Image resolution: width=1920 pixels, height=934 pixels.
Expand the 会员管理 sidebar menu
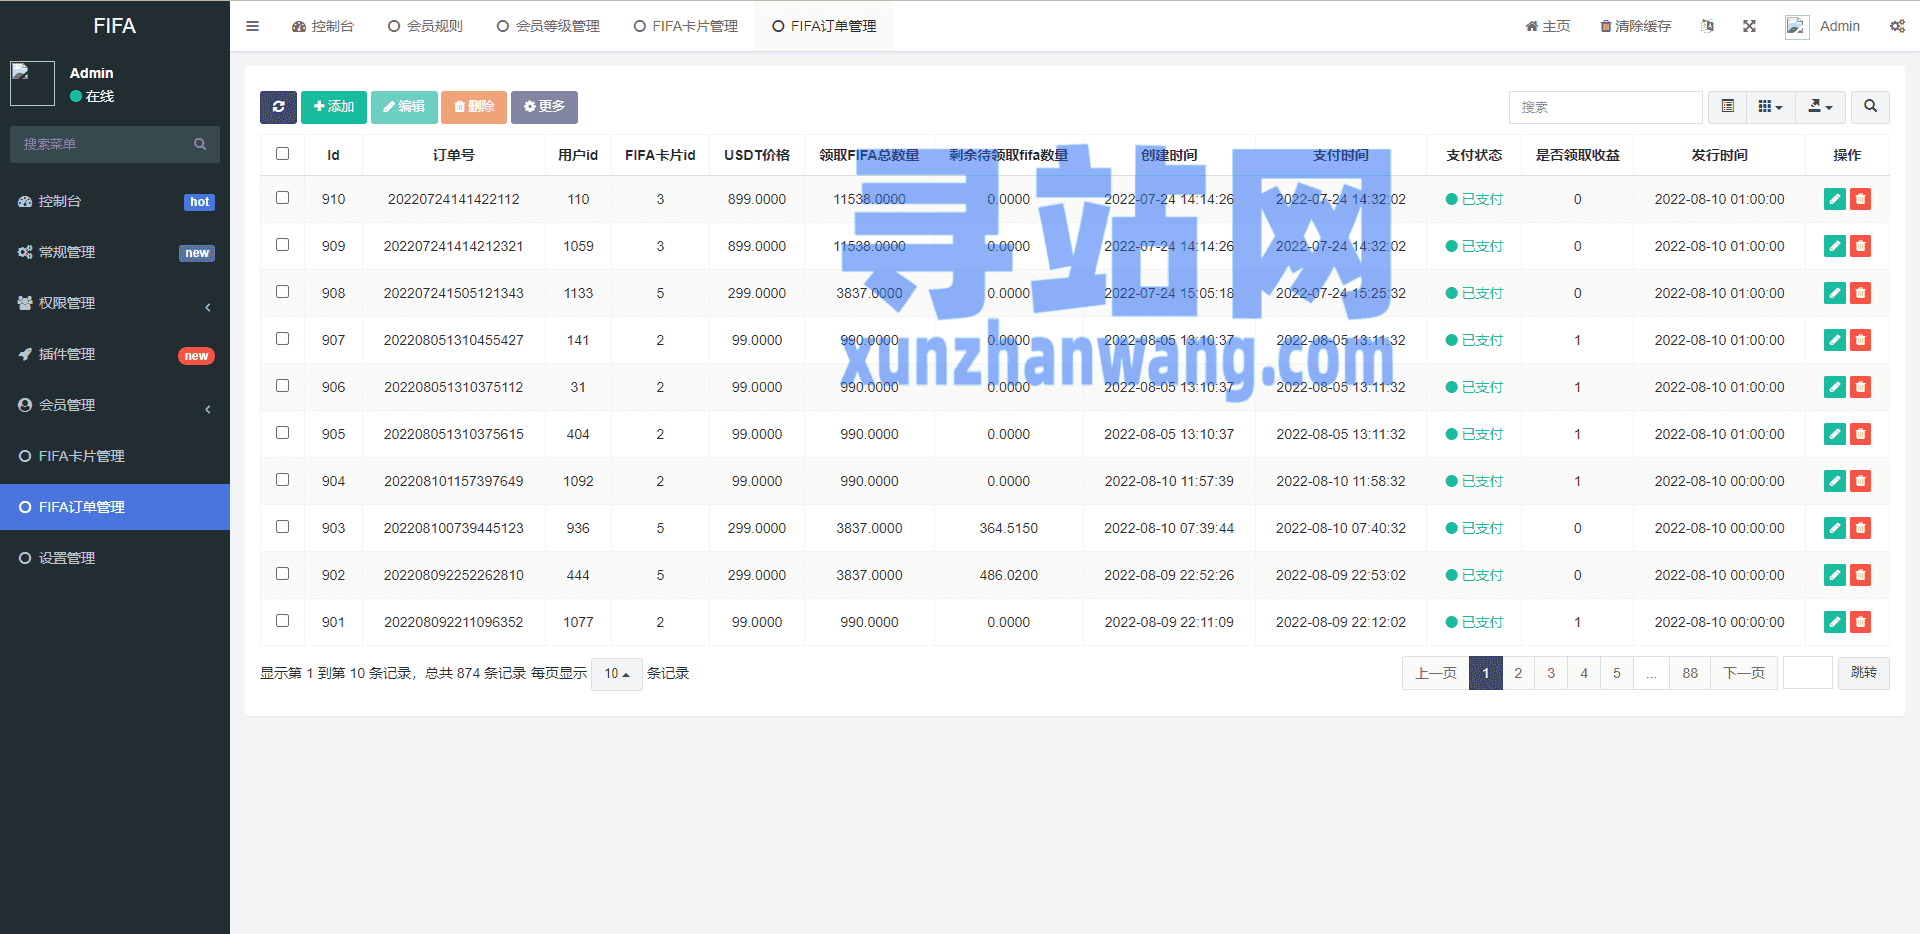click(115, 405)
